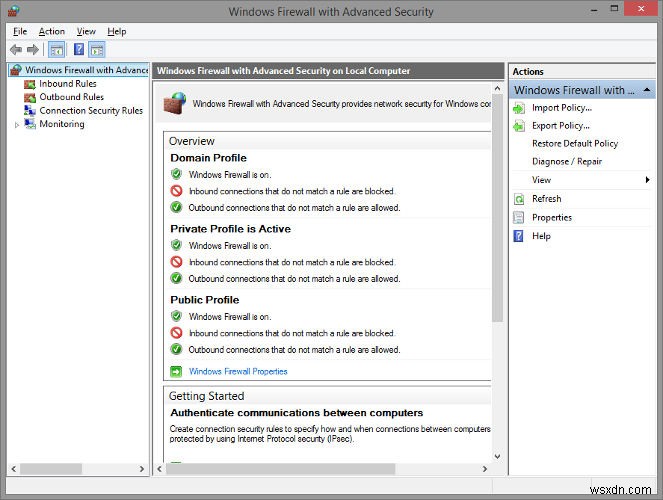Open the Help menu in menu bar
The width and height of the screenshot is (663, 500).
(117, 31)
